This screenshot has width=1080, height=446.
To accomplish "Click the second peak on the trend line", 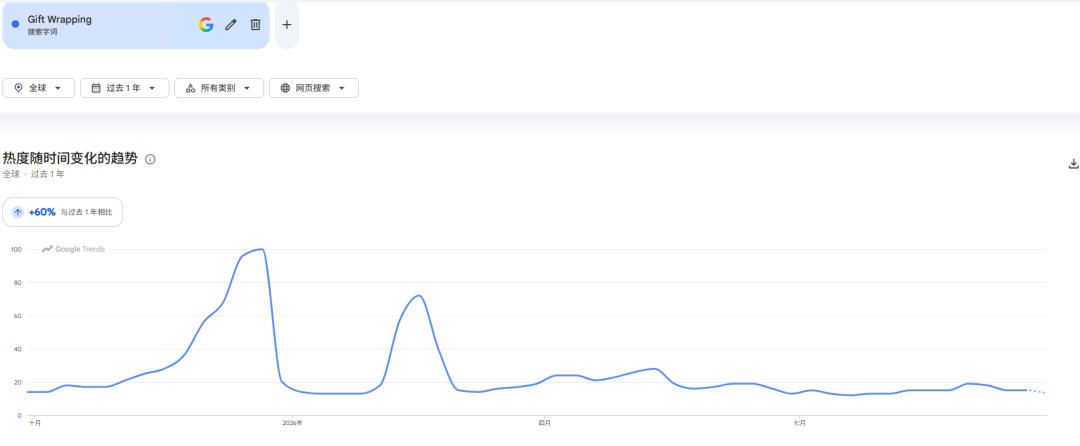I will [x=417, y=296].
